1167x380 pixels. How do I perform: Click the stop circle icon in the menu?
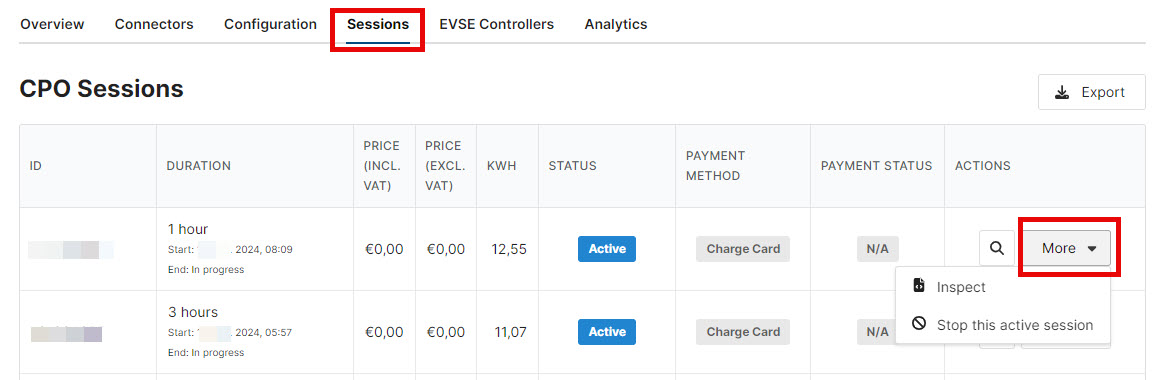[918, 324]
